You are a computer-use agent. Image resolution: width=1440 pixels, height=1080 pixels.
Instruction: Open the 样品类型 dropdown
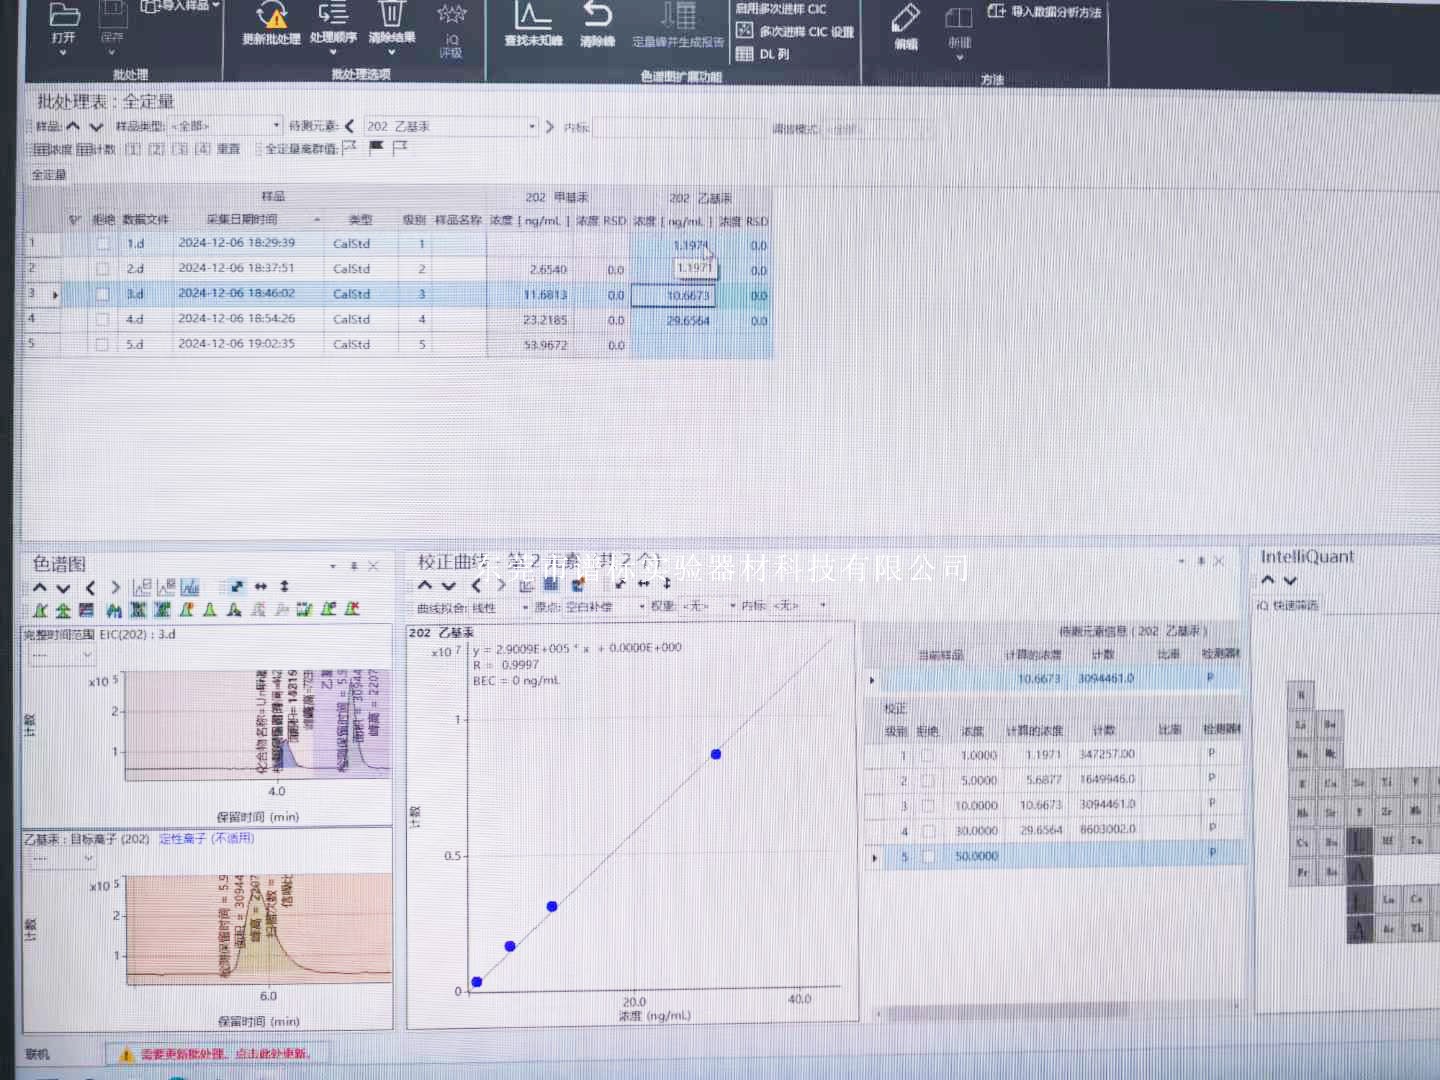(x=276, y=126)
